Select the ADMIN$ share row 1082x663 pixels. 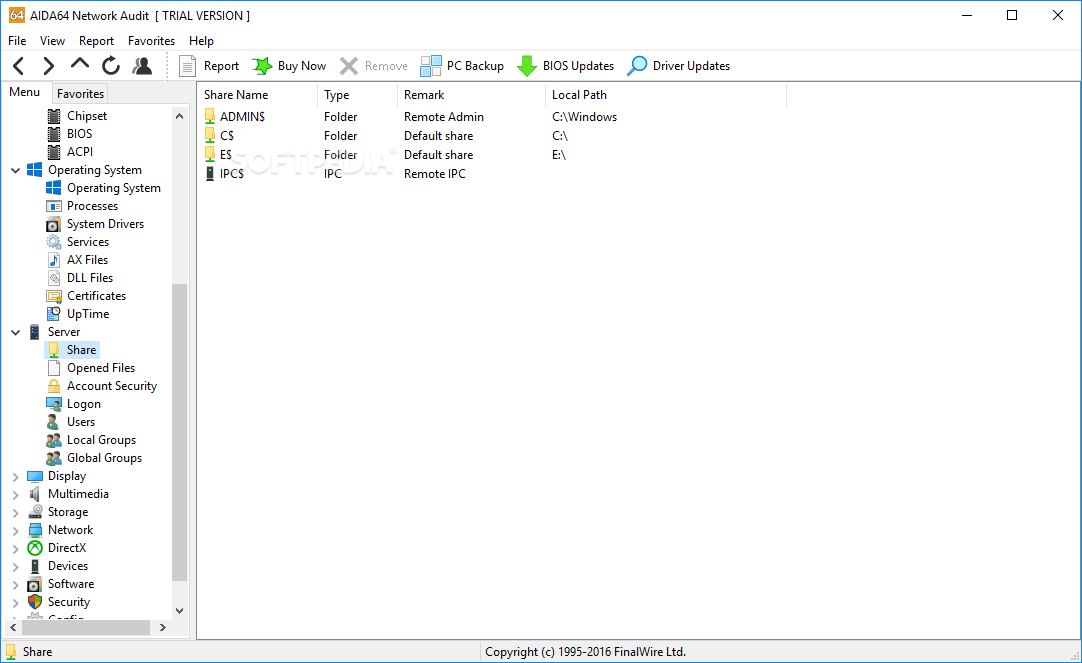pyautogui.click(x=242, y=117)
